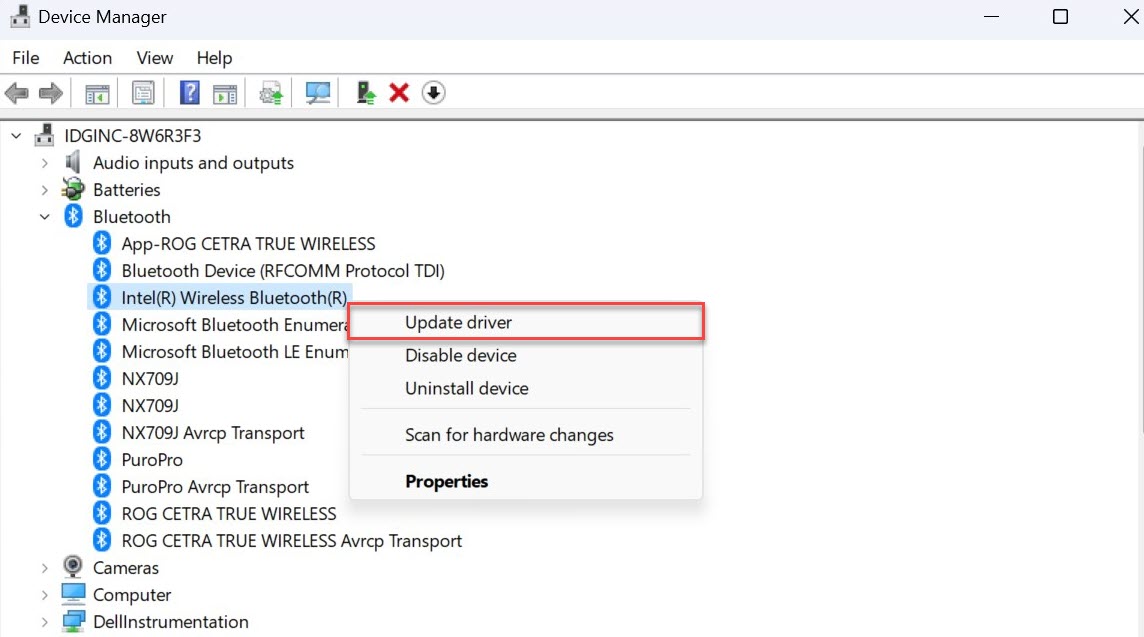Open the File menu
This screenshot has height=637, width=1144.
(x=26, y=58)
